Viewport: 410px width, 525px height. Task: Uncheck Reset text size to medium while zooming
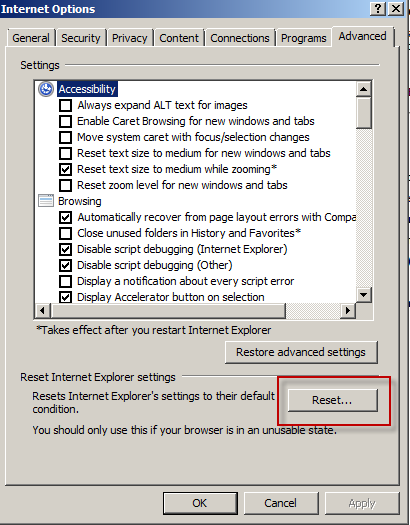[x=65, y=169]
